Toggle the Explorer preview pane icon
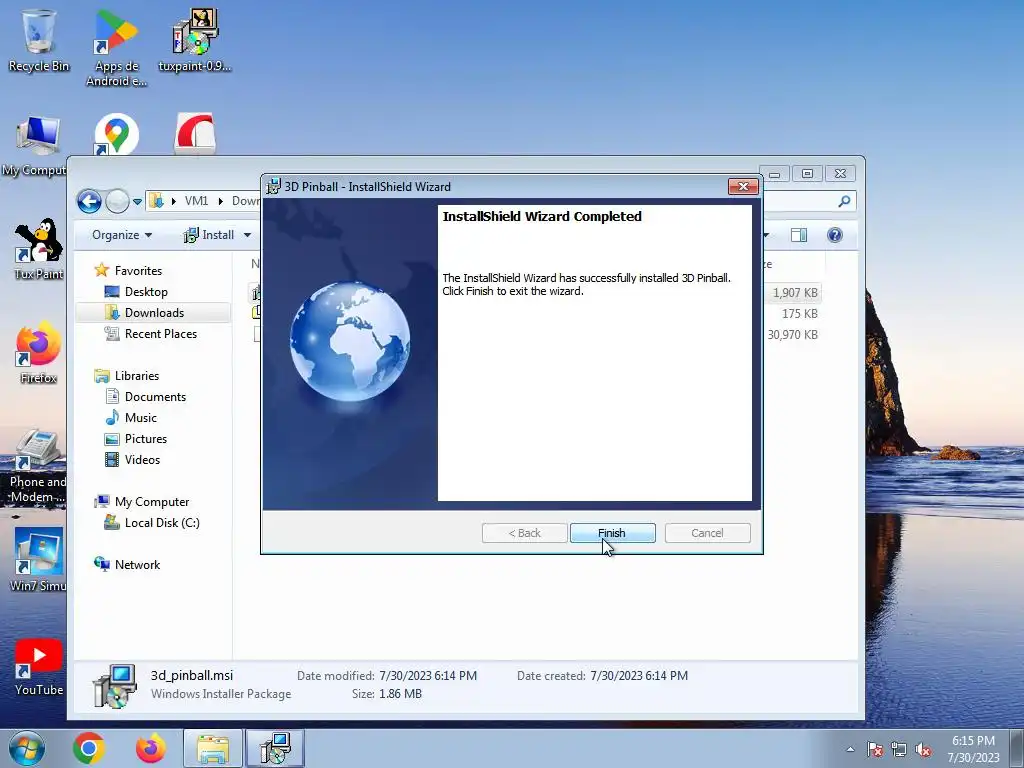The height and width of the screenshot is (768, 1024). click(x=799, y=235)
